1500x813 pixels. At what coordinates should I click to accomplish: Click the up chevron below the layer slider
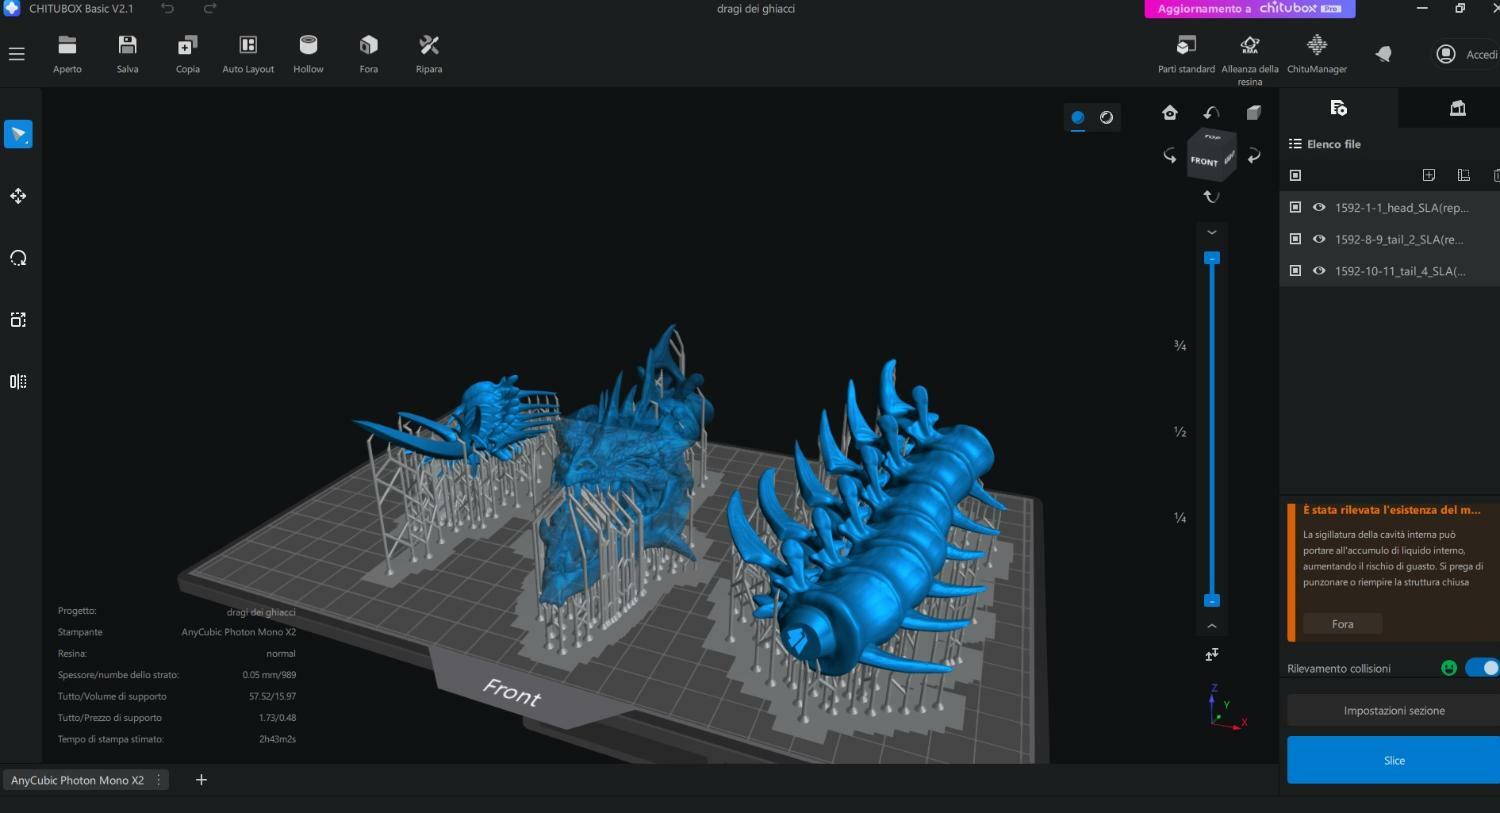pos(1212,626)
